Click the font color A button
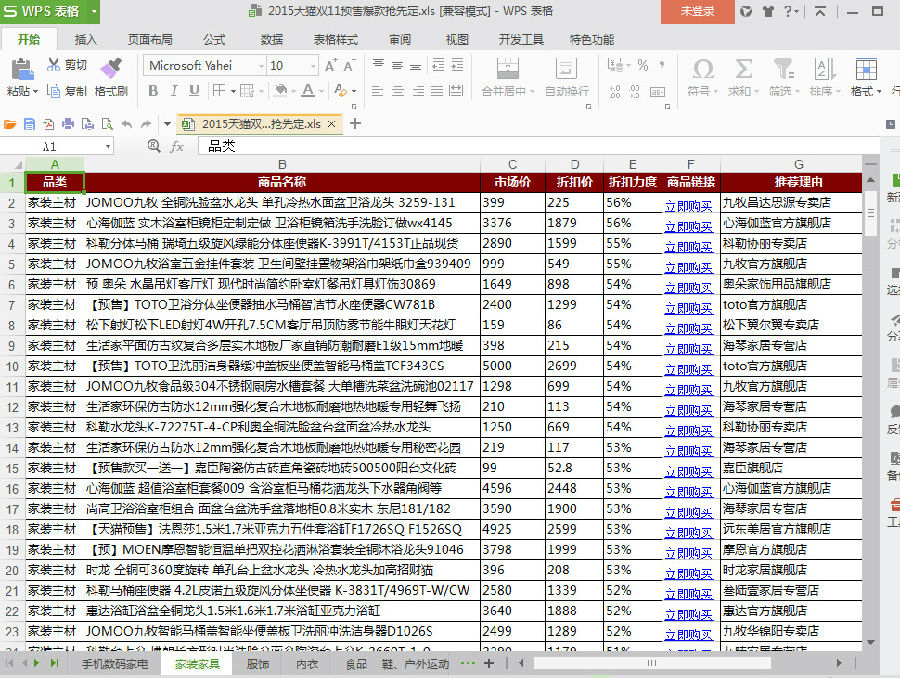Viewport: 900px width, 678px height. click(308, 91)
